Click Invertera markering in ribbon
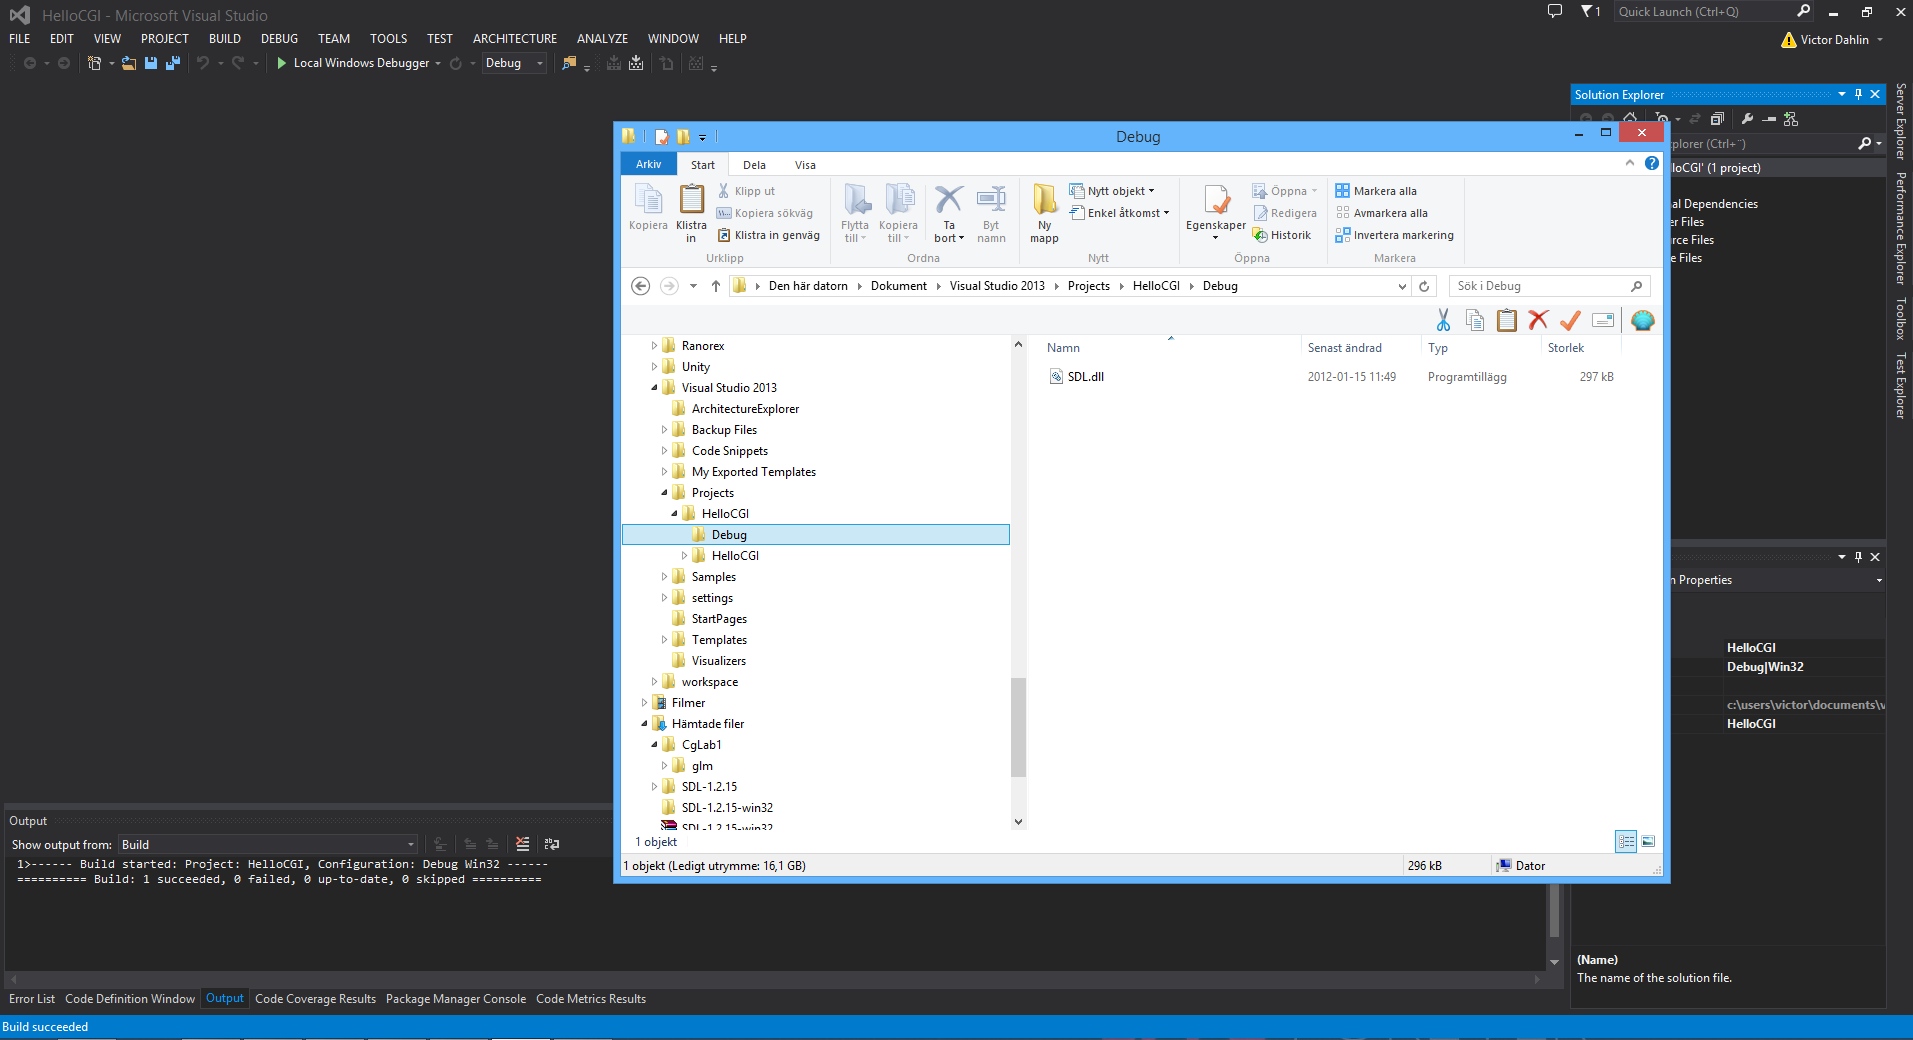1913x1040 pixels. pos(1394,235)
